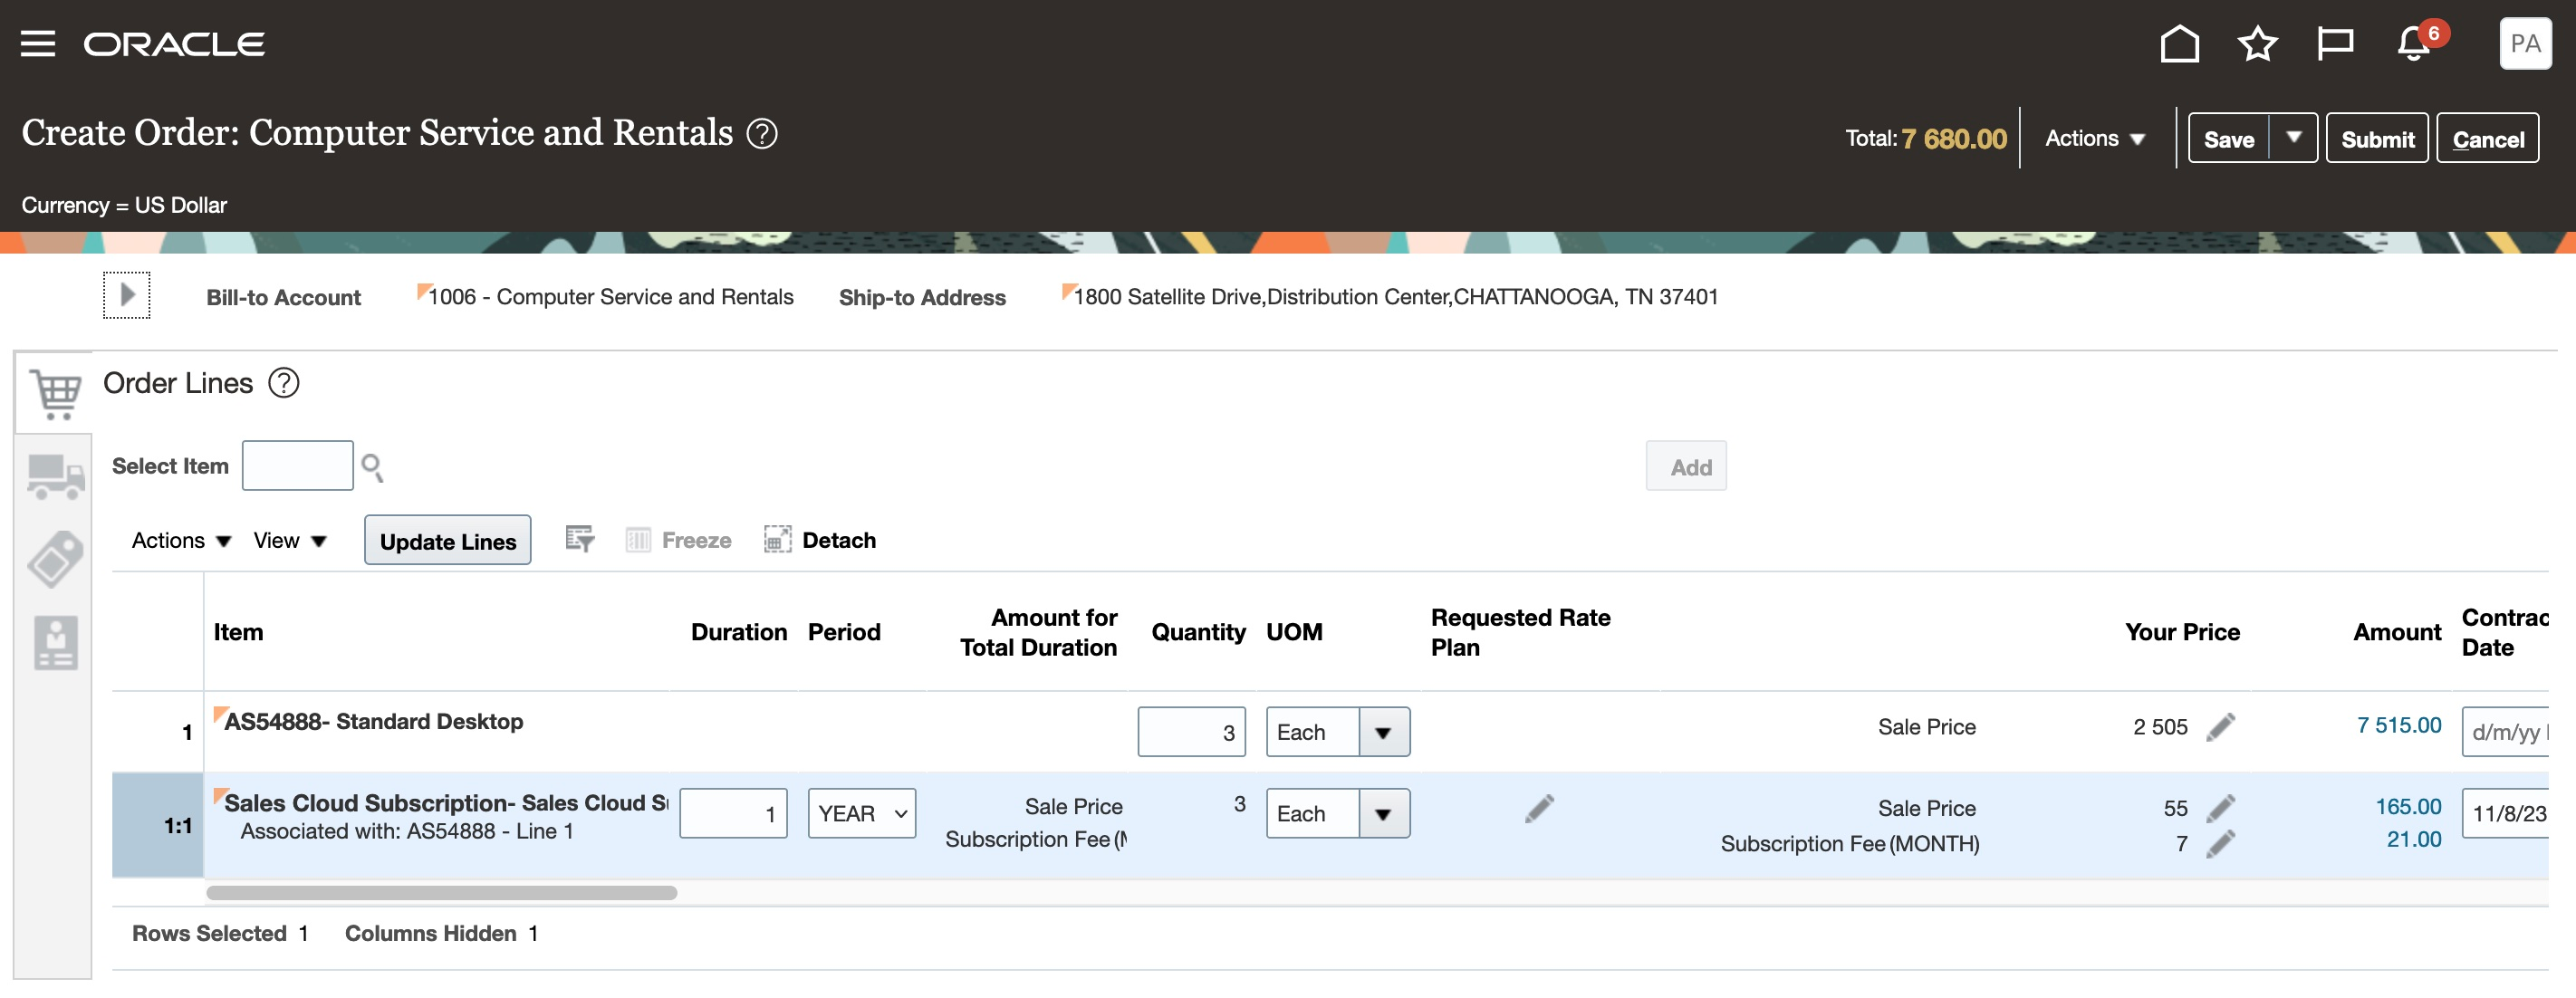Go to the Home icon
Image resolution: width=2576 pixels, height=998 pixels.
click(x=2179, y=44)
